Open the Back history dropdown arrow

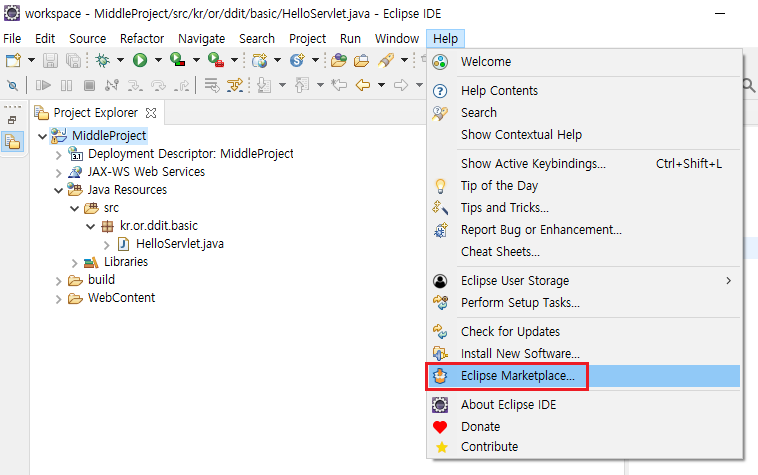point(381,86)
